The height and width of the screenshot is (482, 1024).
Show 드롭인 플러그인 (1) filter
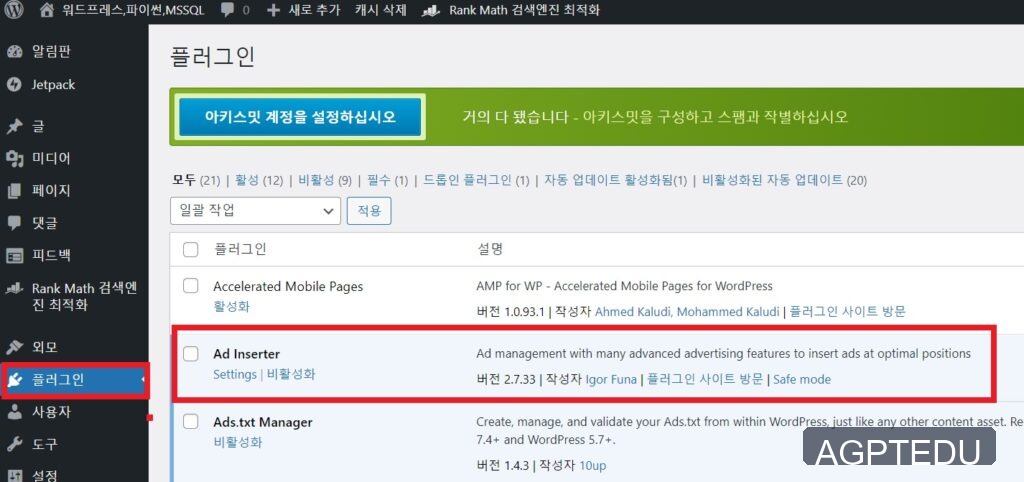click(x=476, y=180)
